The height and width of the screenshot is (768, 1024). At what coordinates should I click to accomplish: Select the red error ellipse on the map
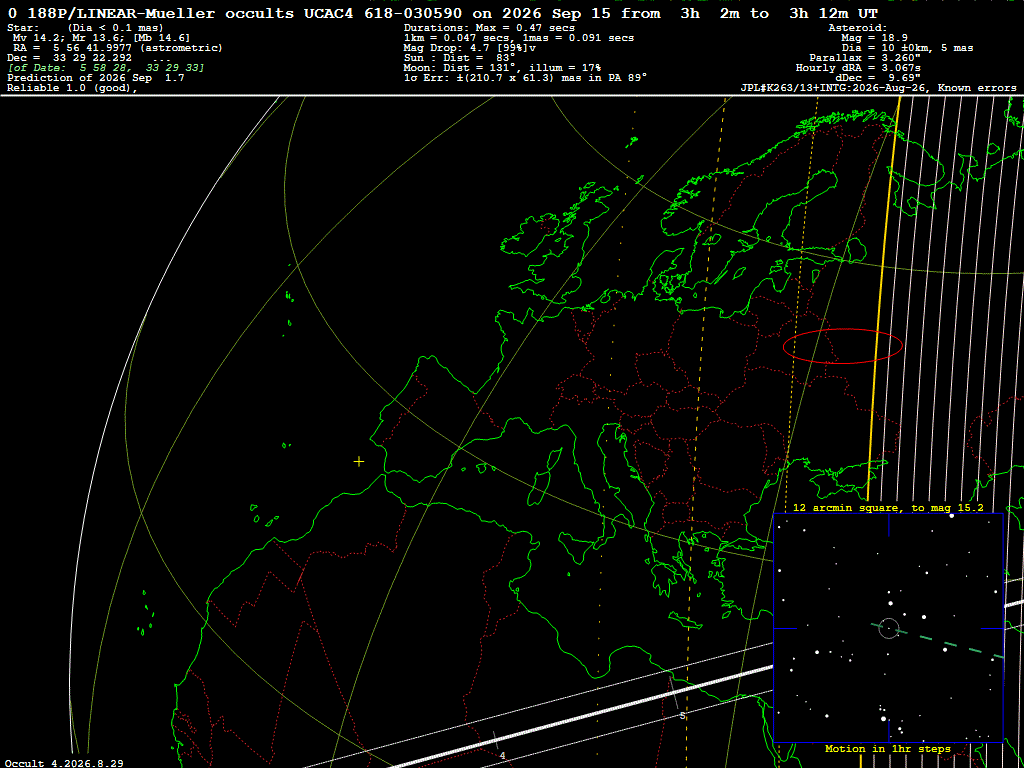pyautogui.click(x=843, y=346)
